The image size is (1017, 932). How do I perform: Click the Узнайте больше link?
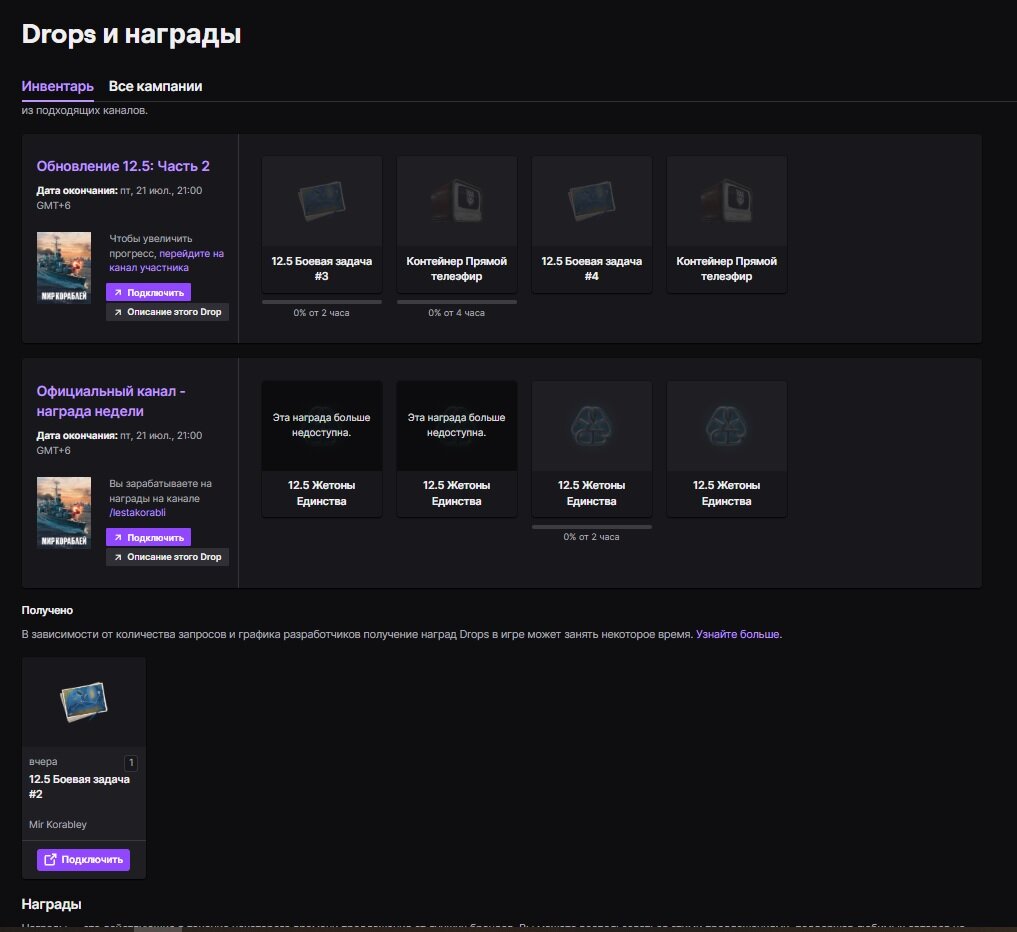click(738, 635)
